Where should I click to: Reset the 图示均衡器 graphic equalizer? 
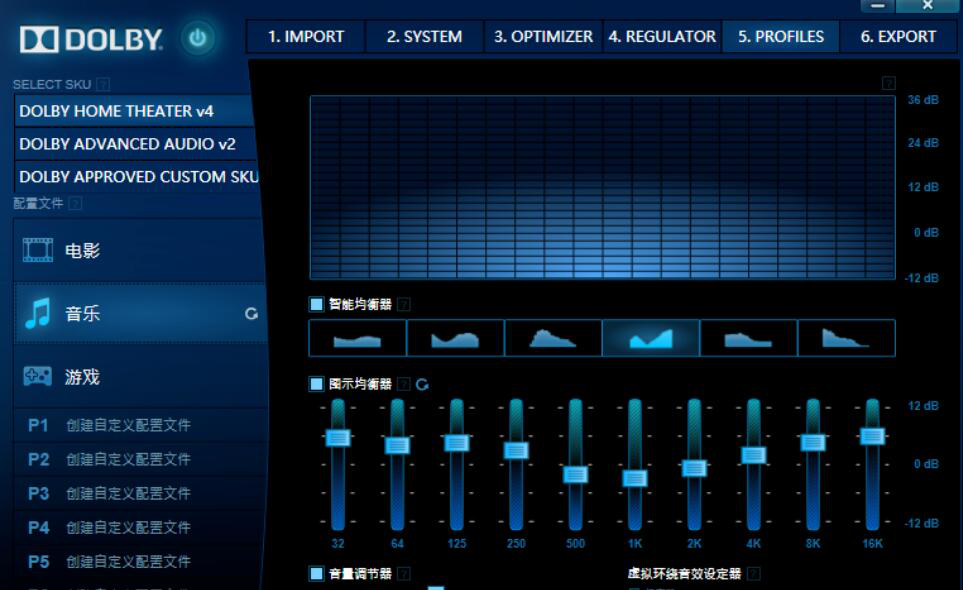coord(422,385)
